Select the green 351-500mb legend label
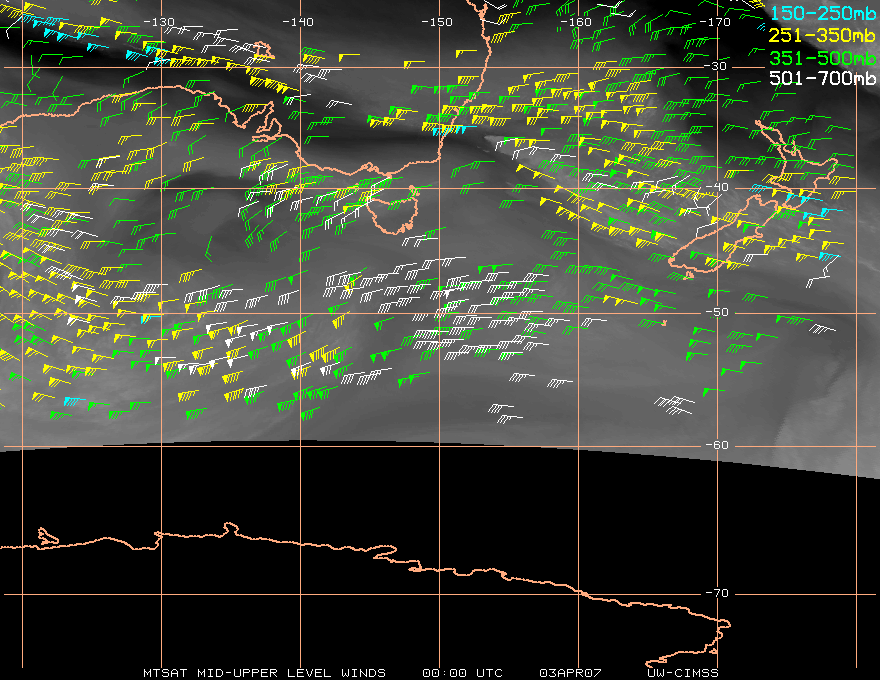Image resolution: width=880 pixels, height=680 pixels. 822,57
